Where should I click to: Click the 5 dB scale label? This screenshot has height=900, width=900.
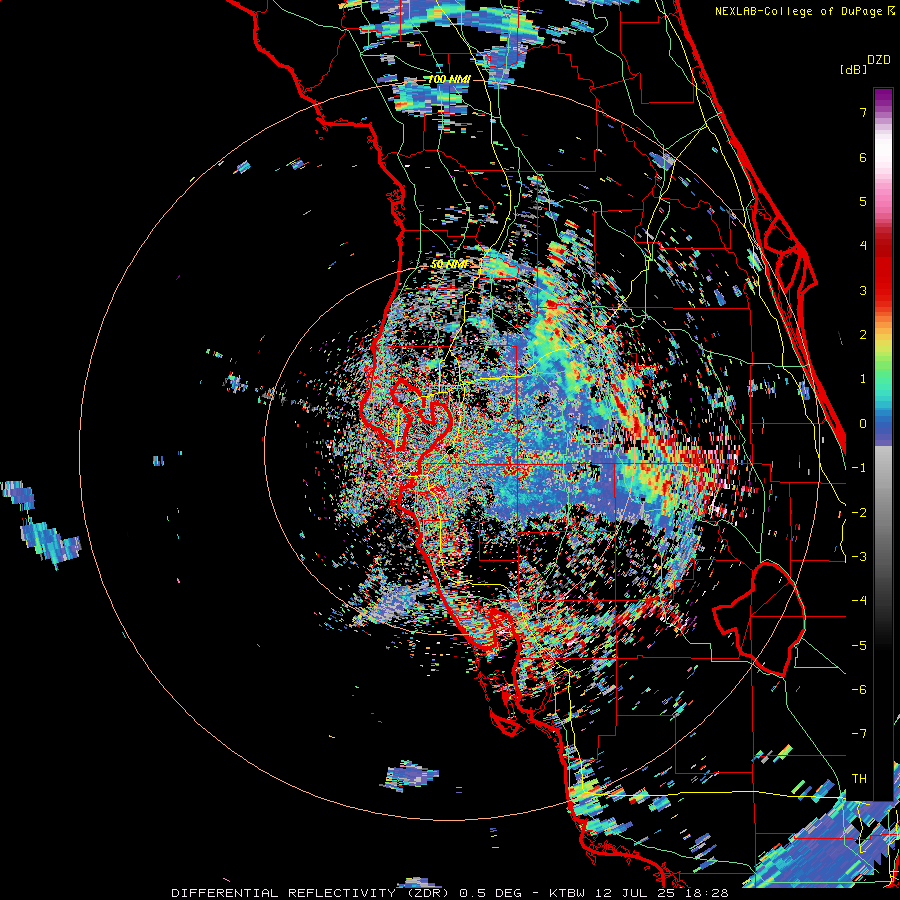click(863, 201)
